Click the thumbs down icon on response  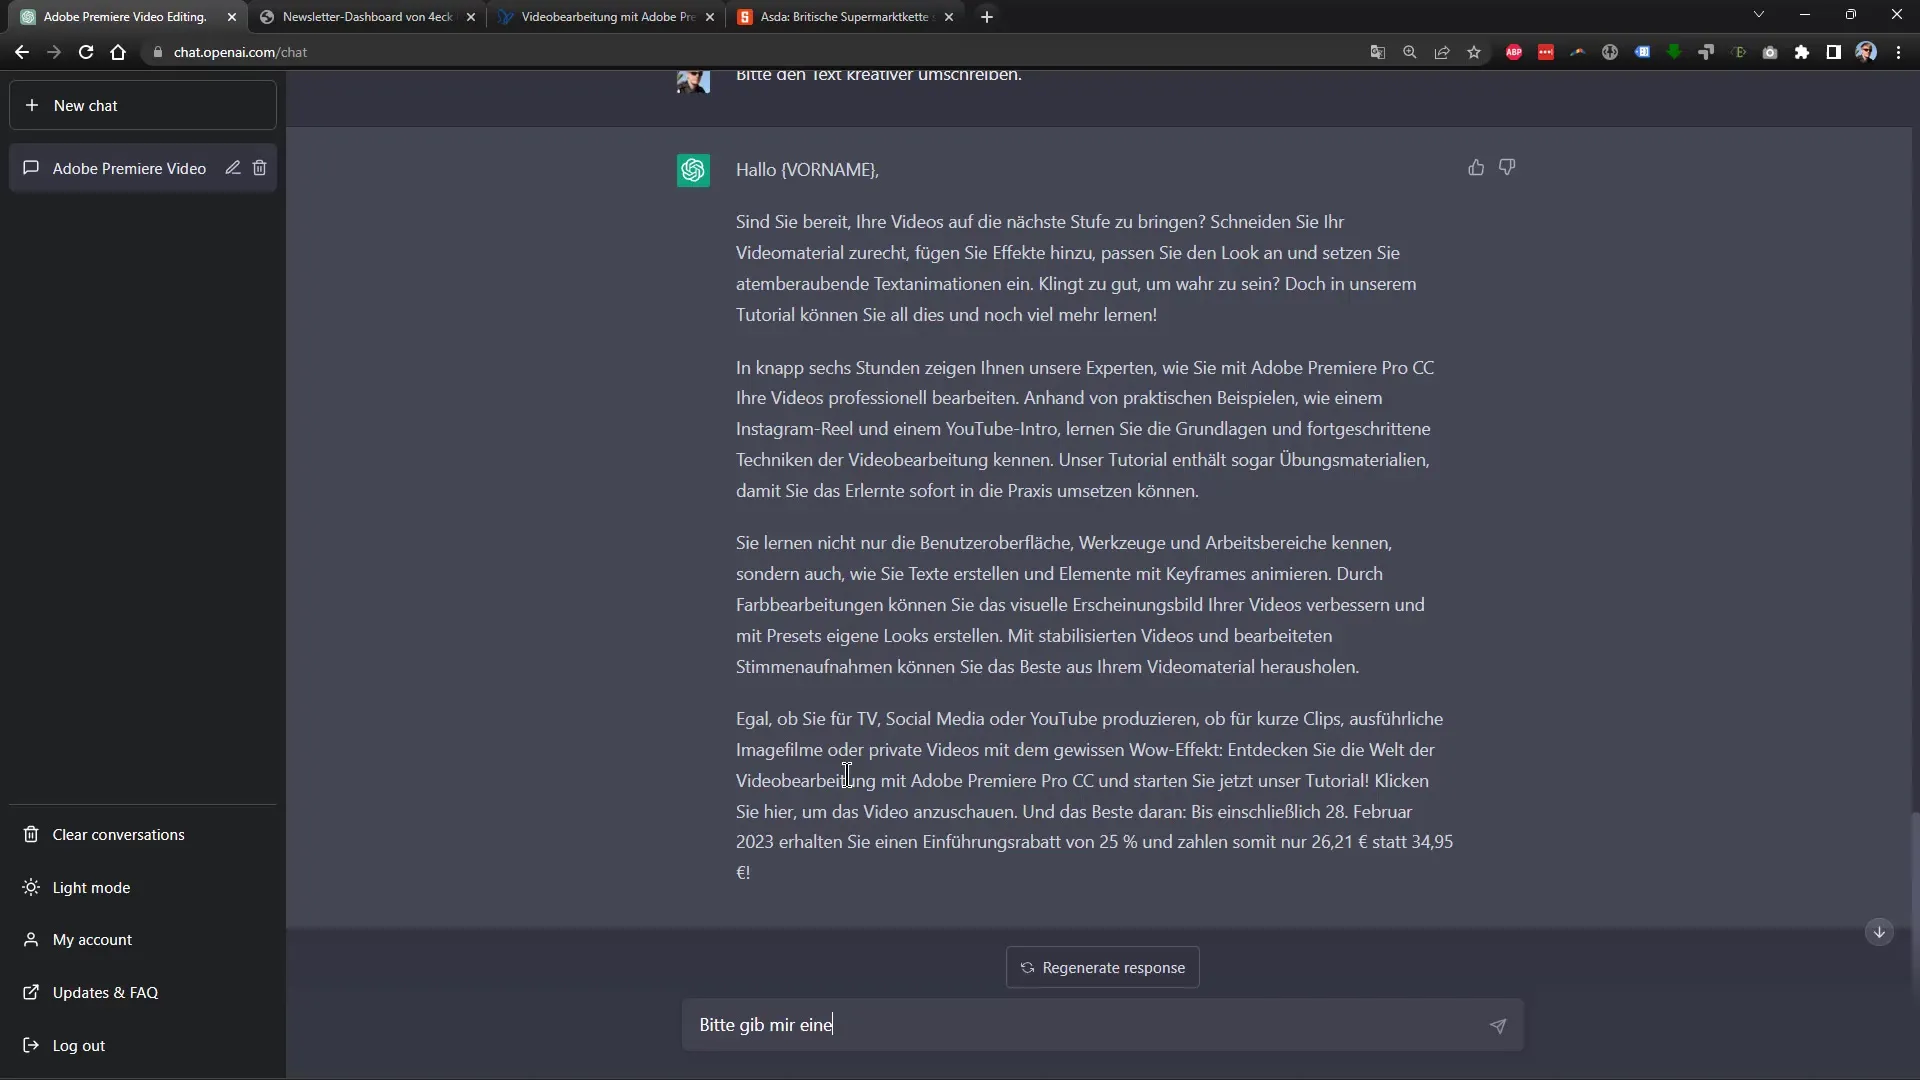tap(1507, 167)
